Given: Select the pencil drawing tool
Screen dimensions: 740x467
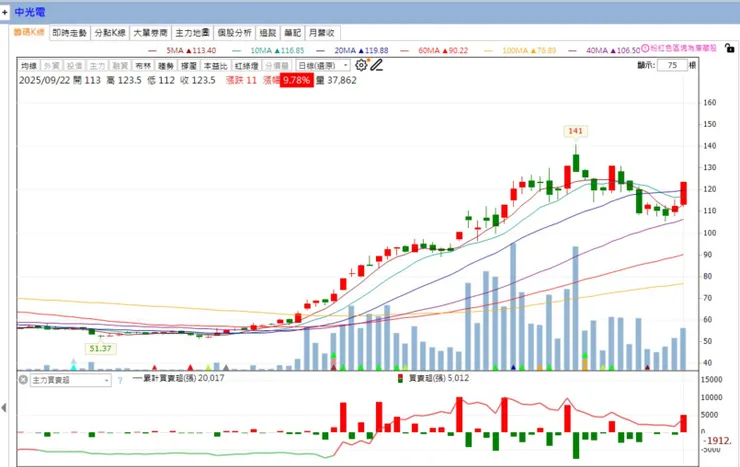Looking at the screenshot, I should pos(376,65).
